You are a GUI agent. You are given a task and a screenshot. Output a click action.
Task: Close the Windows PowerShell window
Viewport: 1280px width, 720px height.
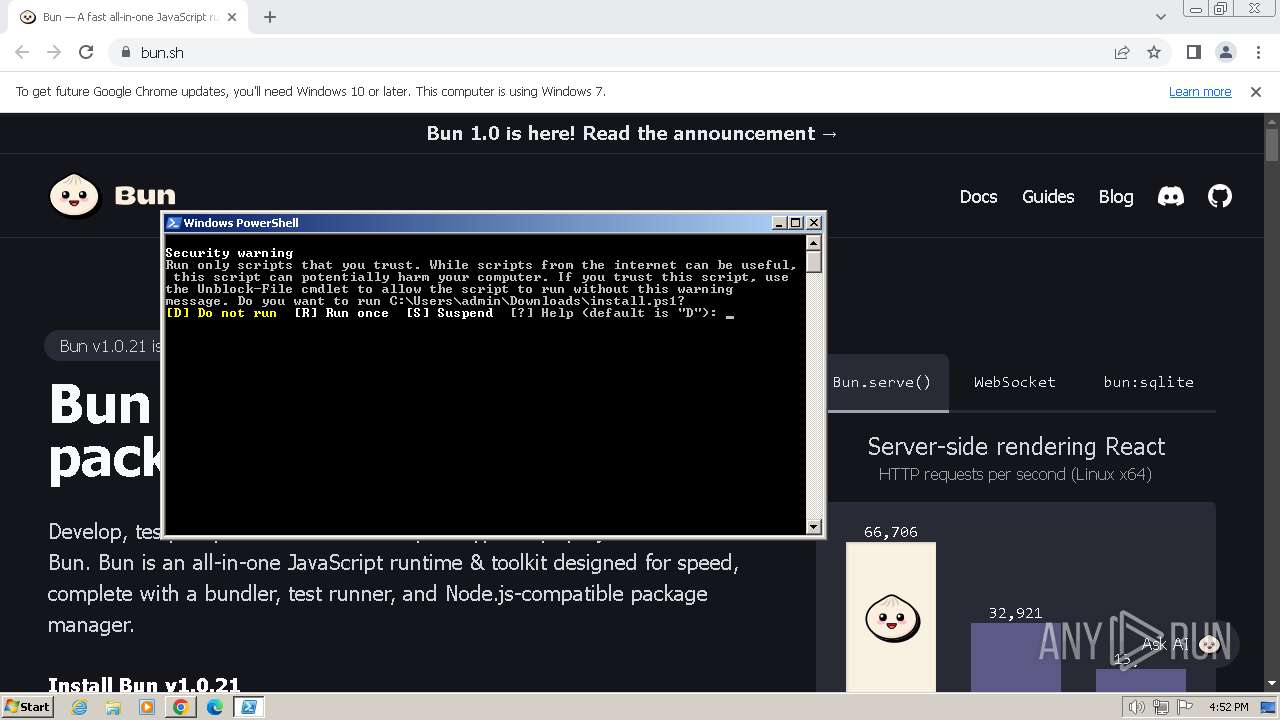(813, 223)
